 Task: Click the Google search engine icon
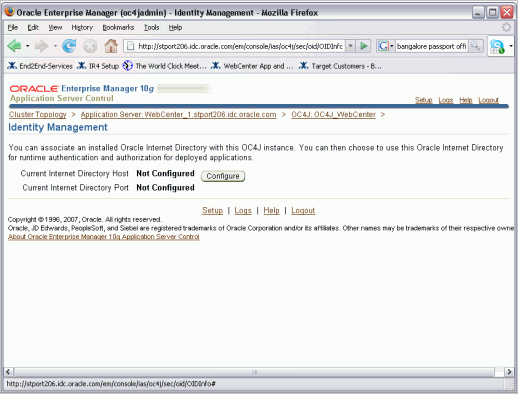[383, 46]
